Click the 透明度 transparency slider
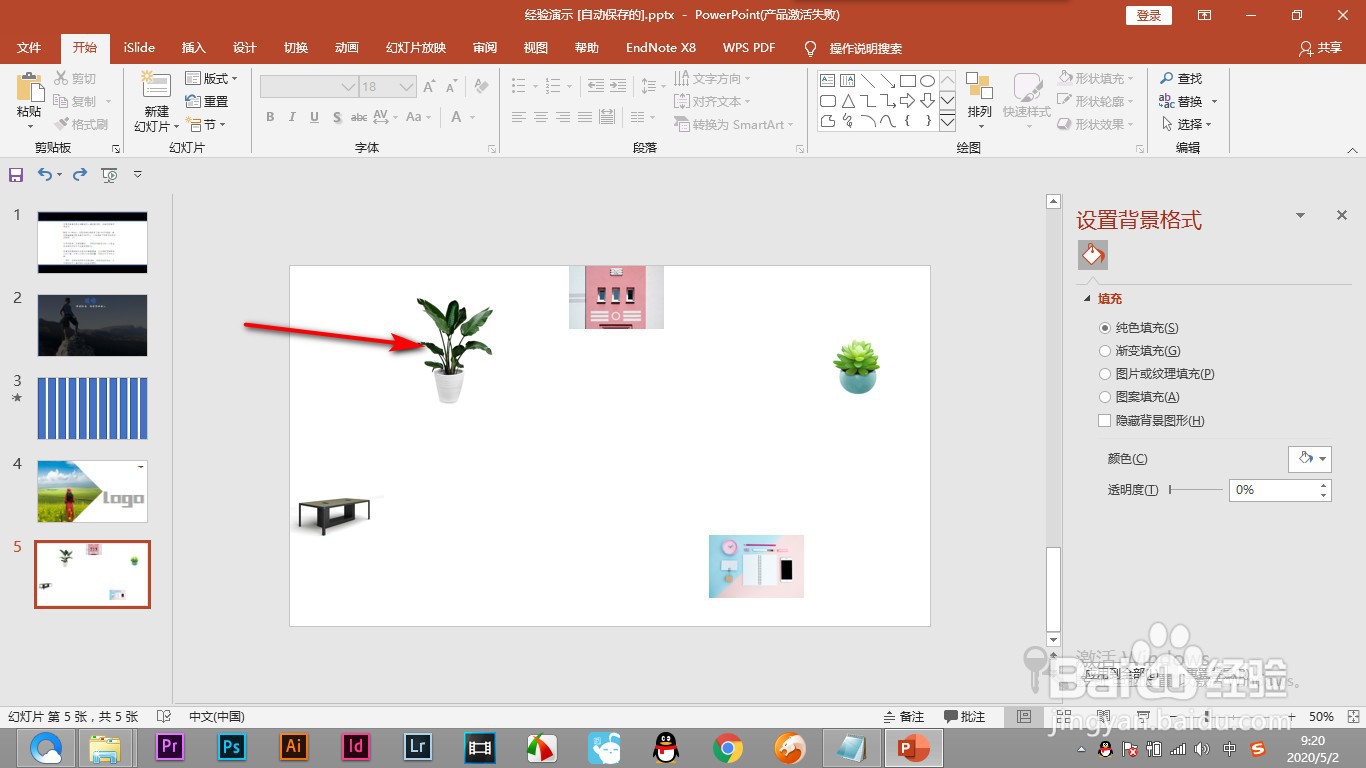The image size is (1366, 768). pos(1196,490)
